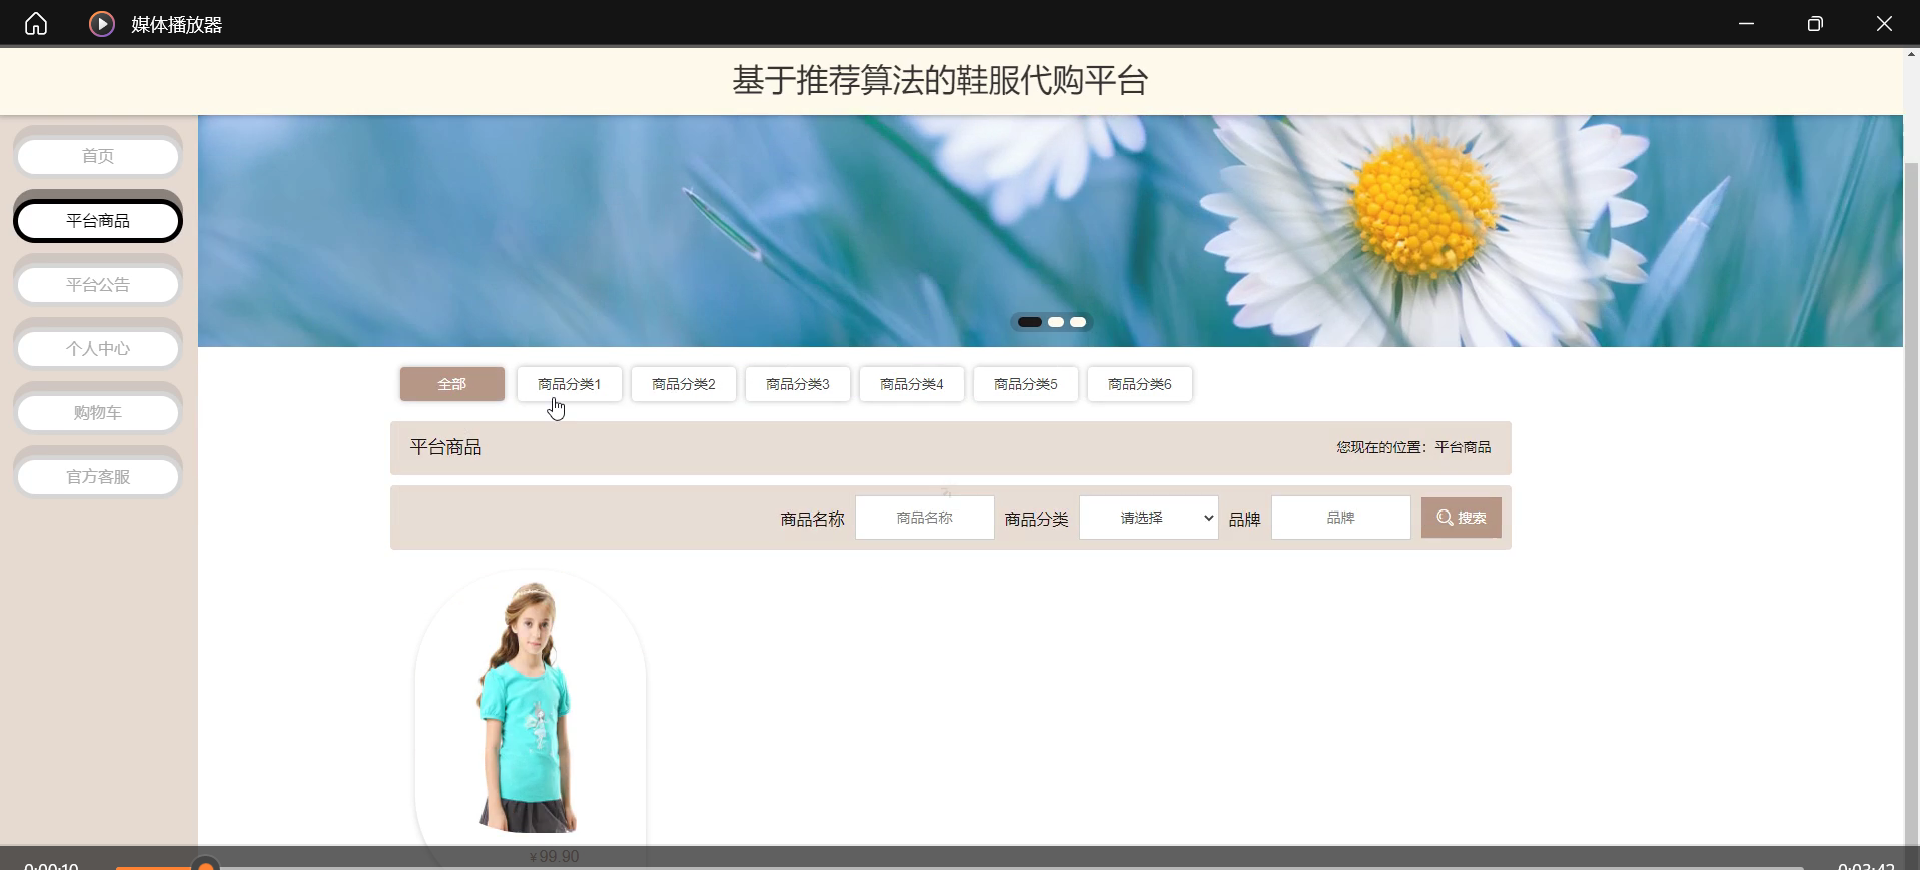Open the 首页 sidebar menu
This screenshot has width=1920, height=870.
click(x=98, y=156)
